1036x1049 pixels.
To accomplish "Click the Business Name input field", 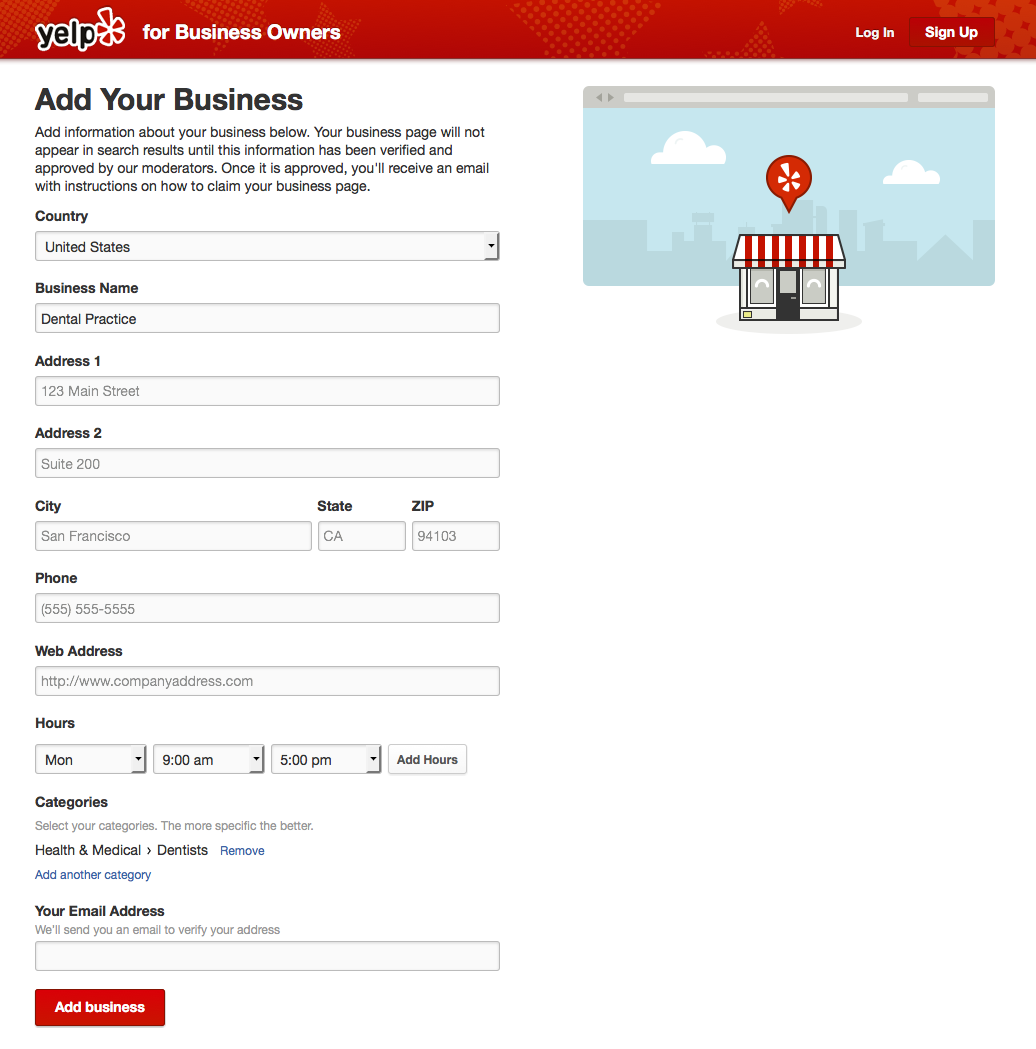I will tap(267, 318).
